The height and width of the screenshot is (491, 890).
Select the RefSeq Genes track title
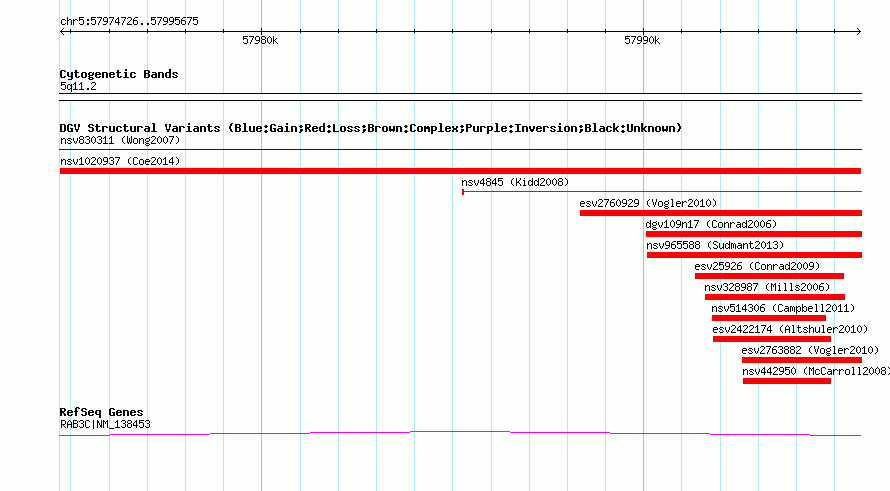(101, 413)
